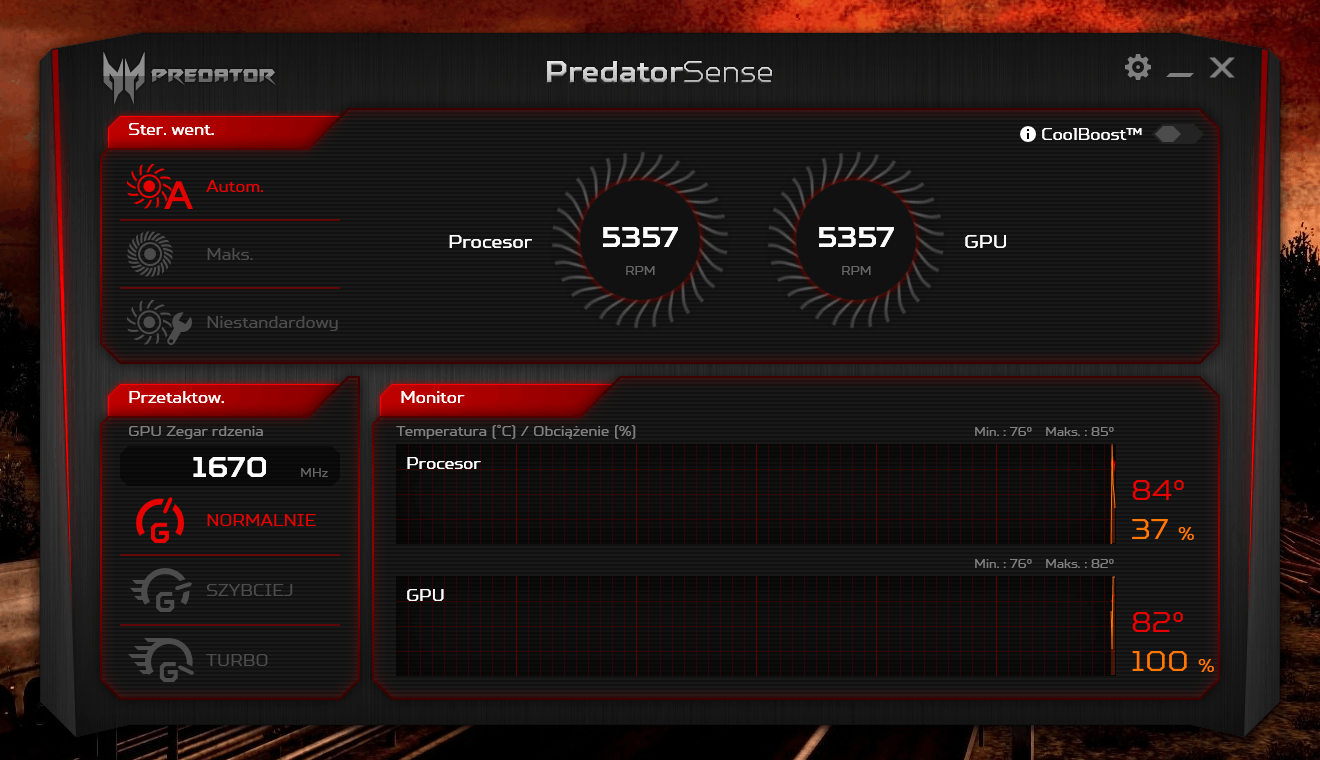Choose Niestandardowy fan control label
1320x760 pixels.
272,322
